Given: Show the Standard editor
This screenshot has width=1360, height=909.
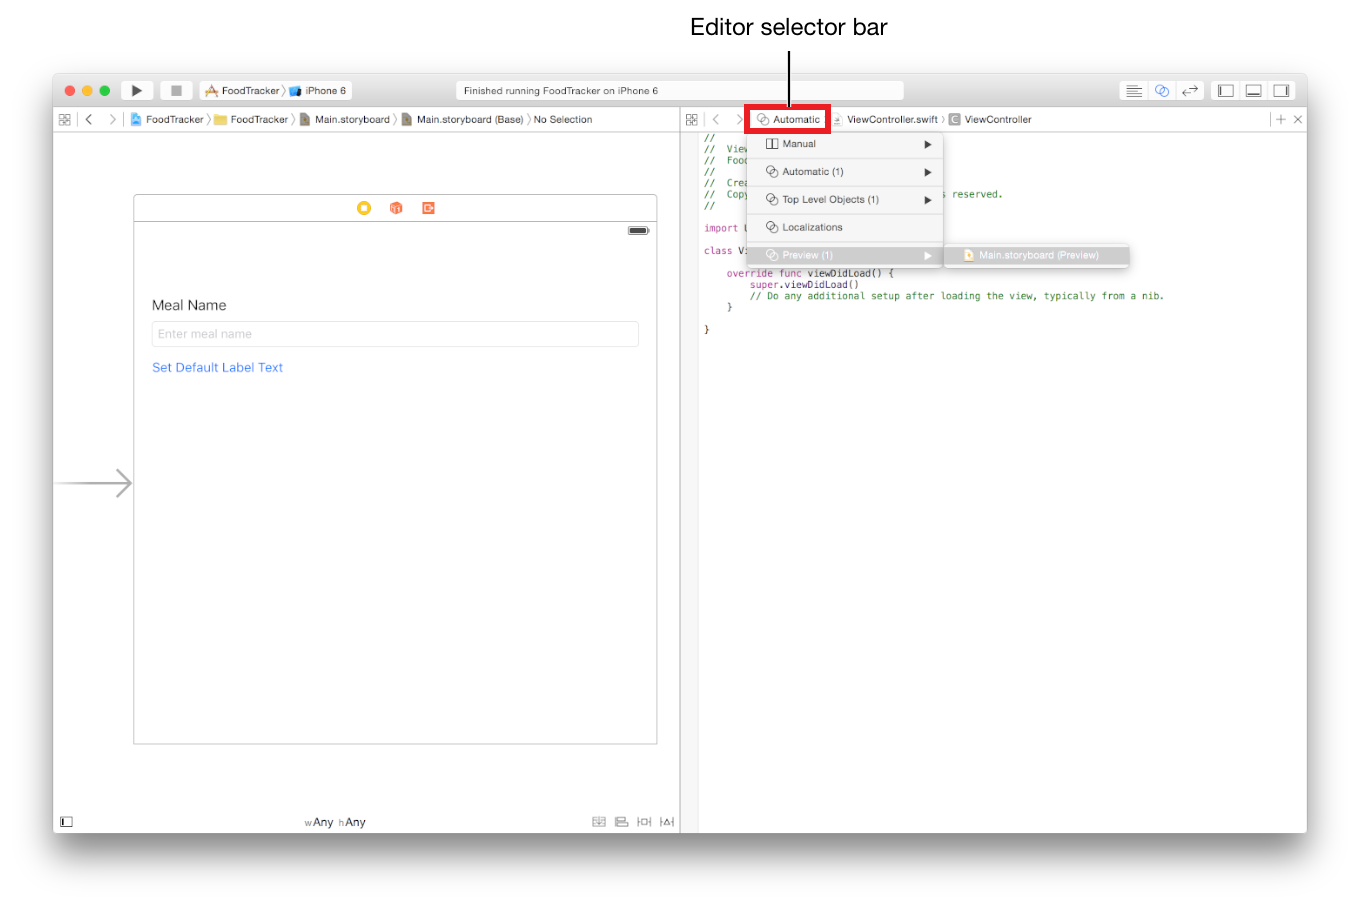Looking at the screenshot, I should 1133,91.
